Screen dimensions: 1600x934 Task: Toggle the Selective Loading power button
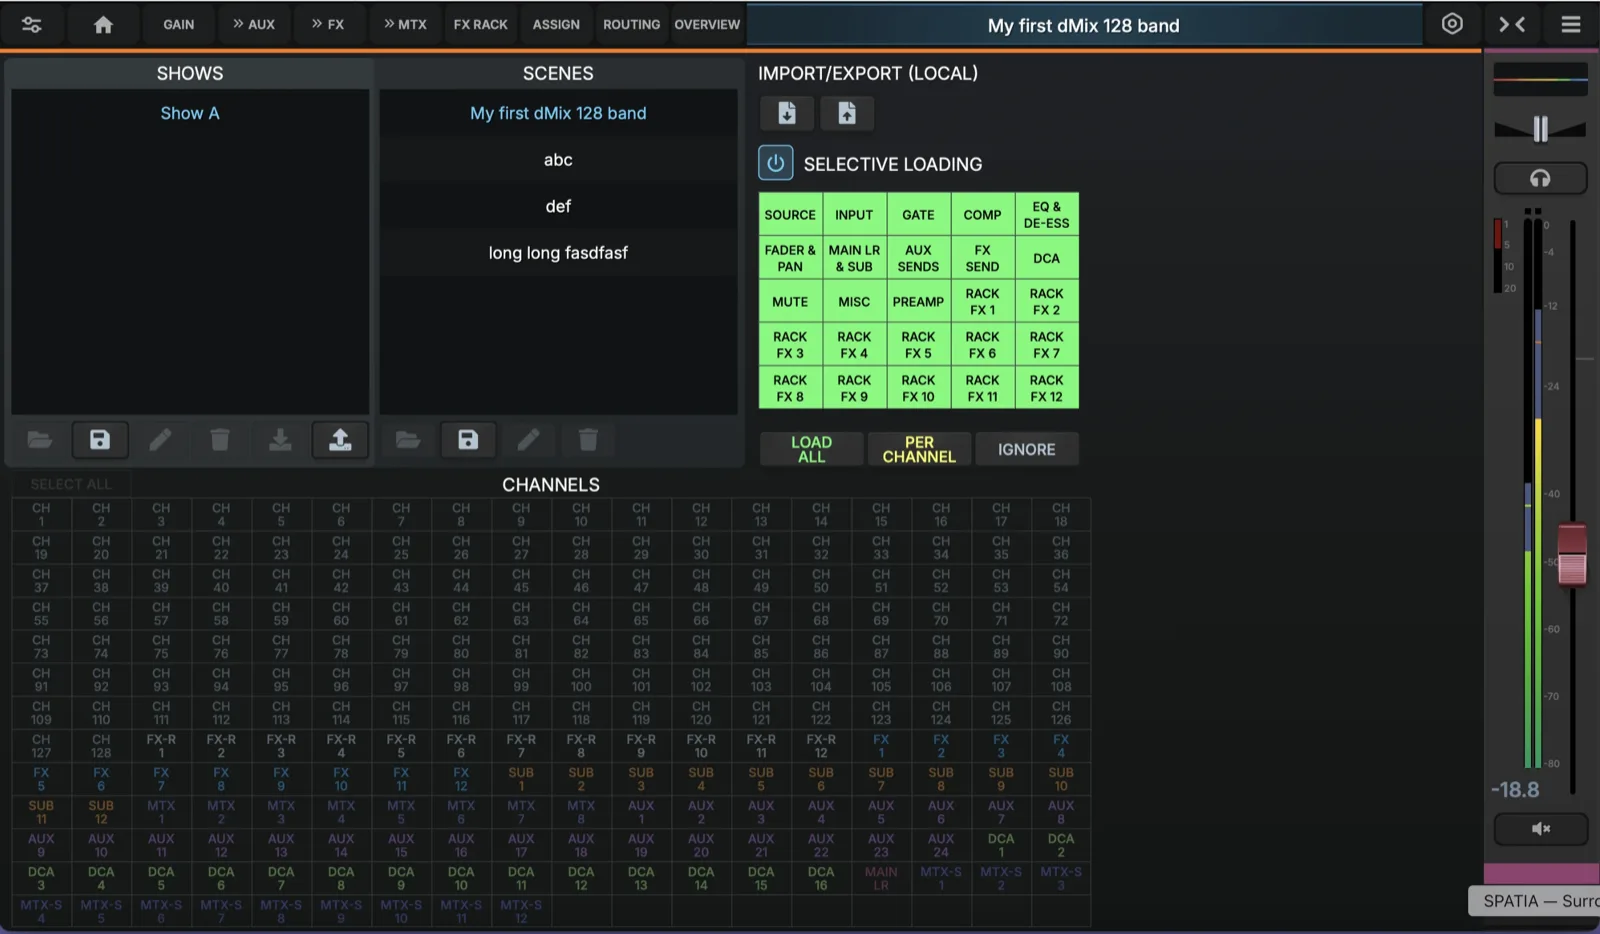[x=776, y=163]
